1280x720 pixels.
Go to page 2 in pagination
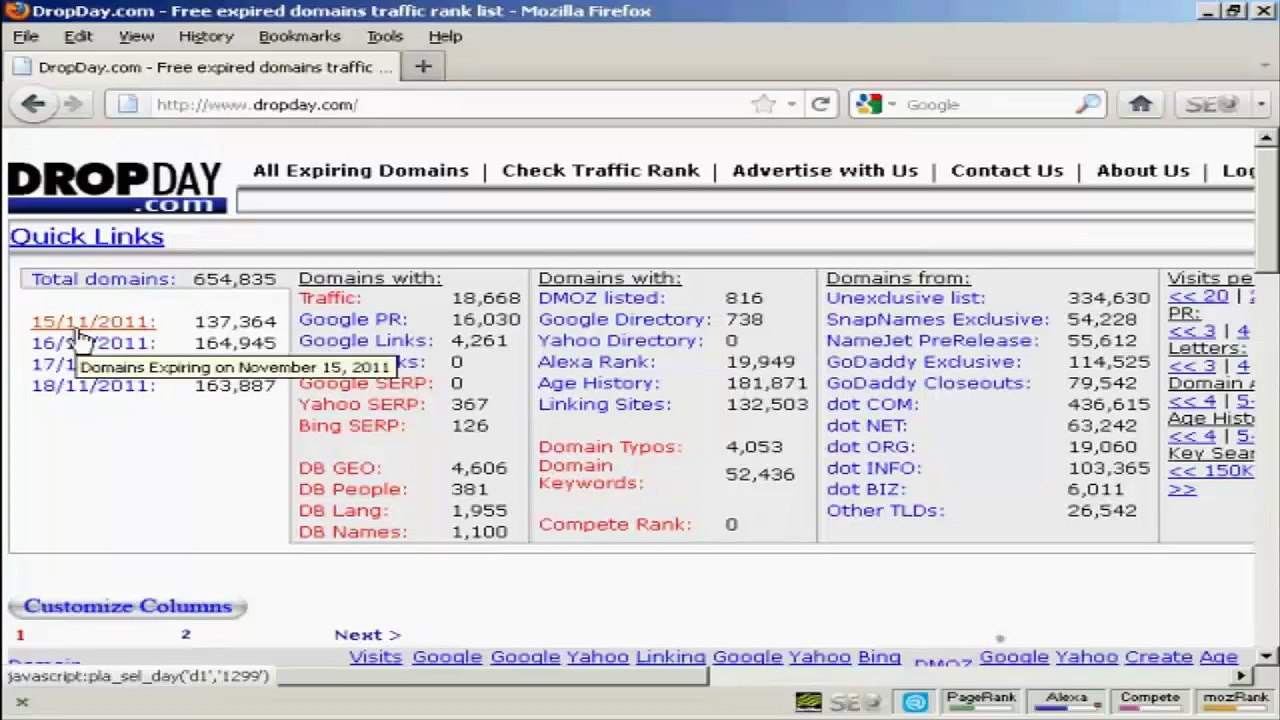tap(185, 634)
